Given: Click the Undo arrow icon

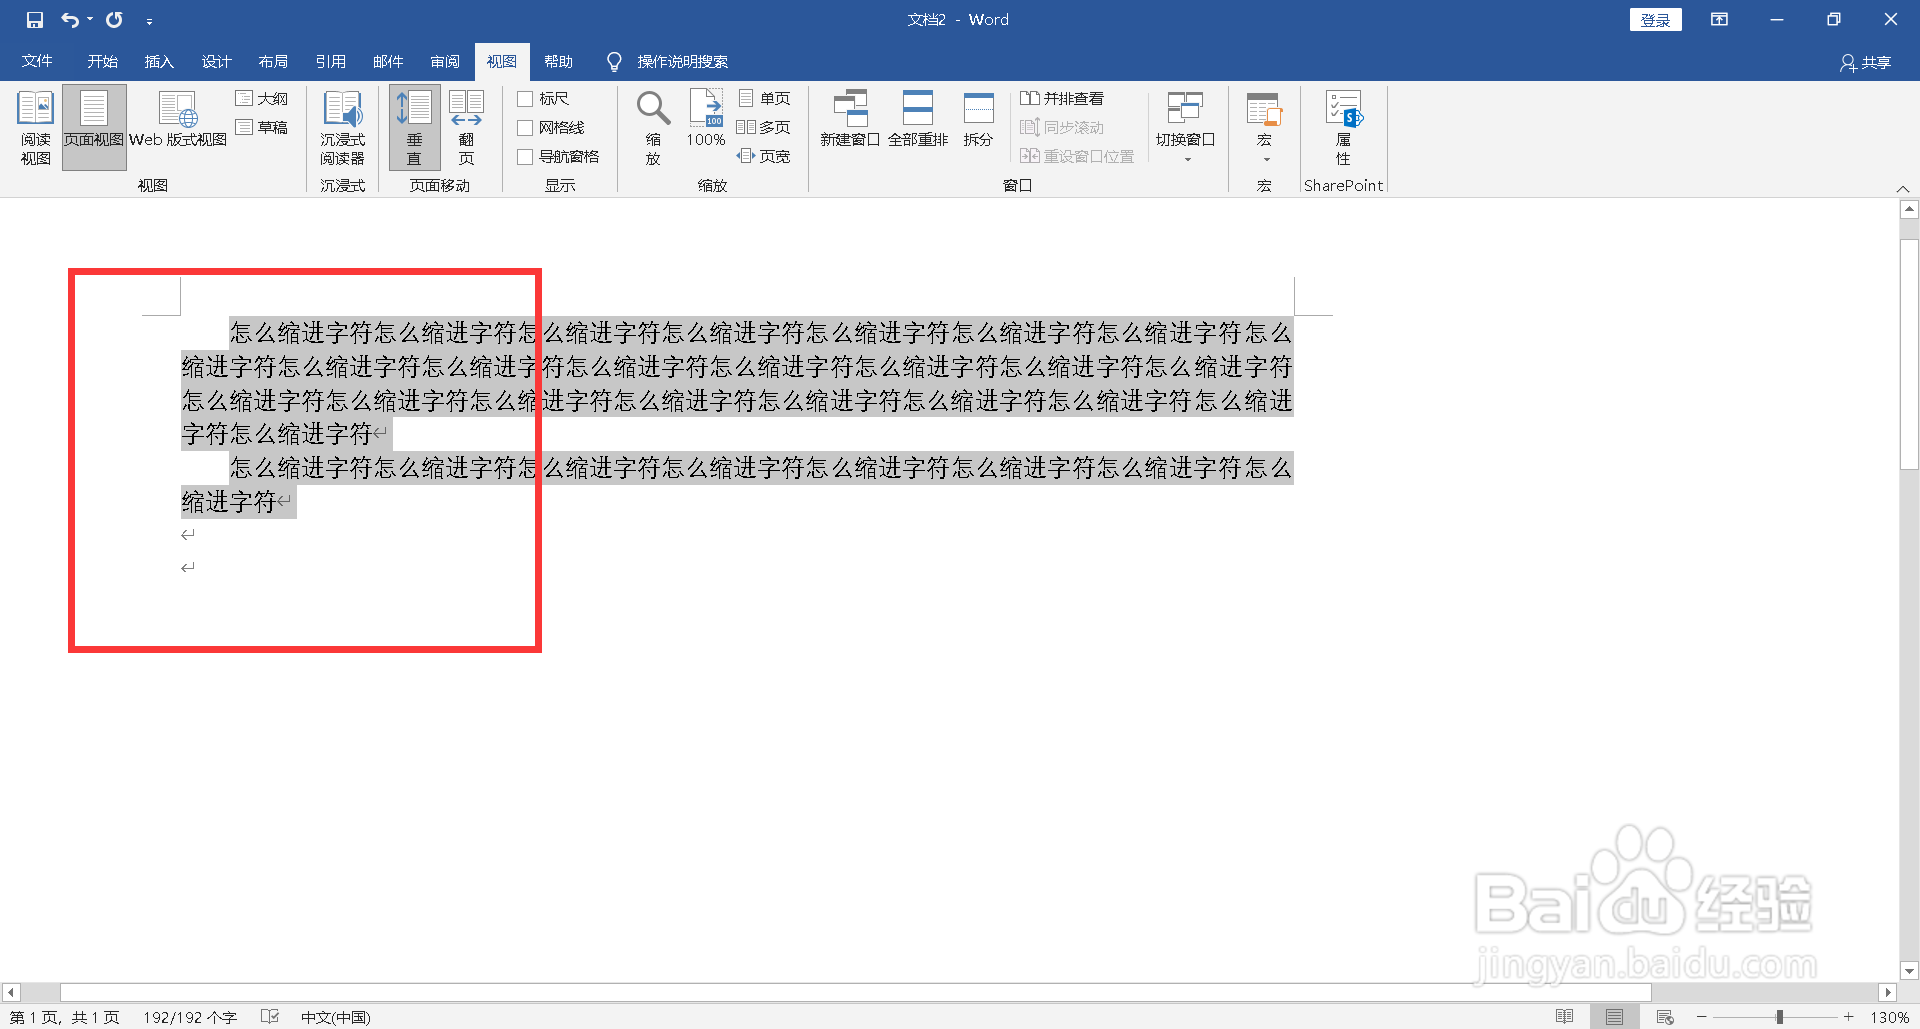Looking at the screenshot, I should 70,20.
